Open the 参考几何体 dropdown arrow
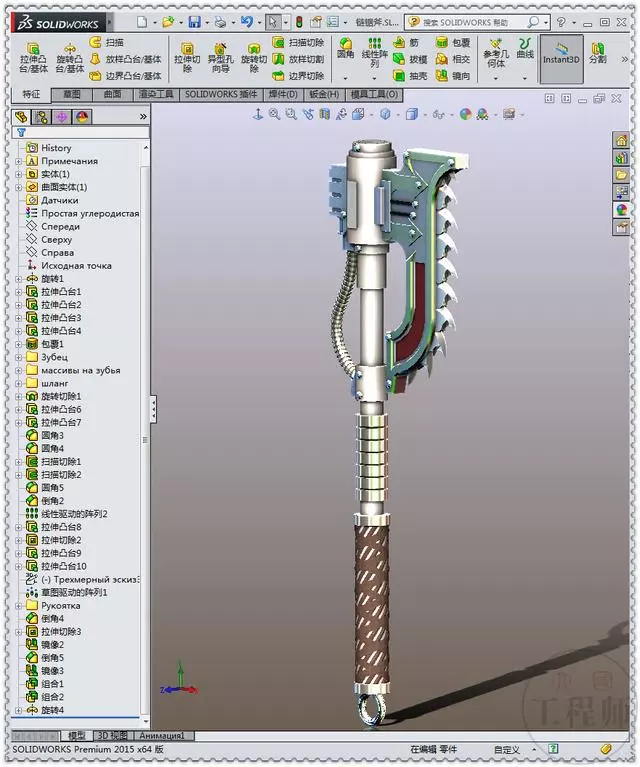 [496, 78]
